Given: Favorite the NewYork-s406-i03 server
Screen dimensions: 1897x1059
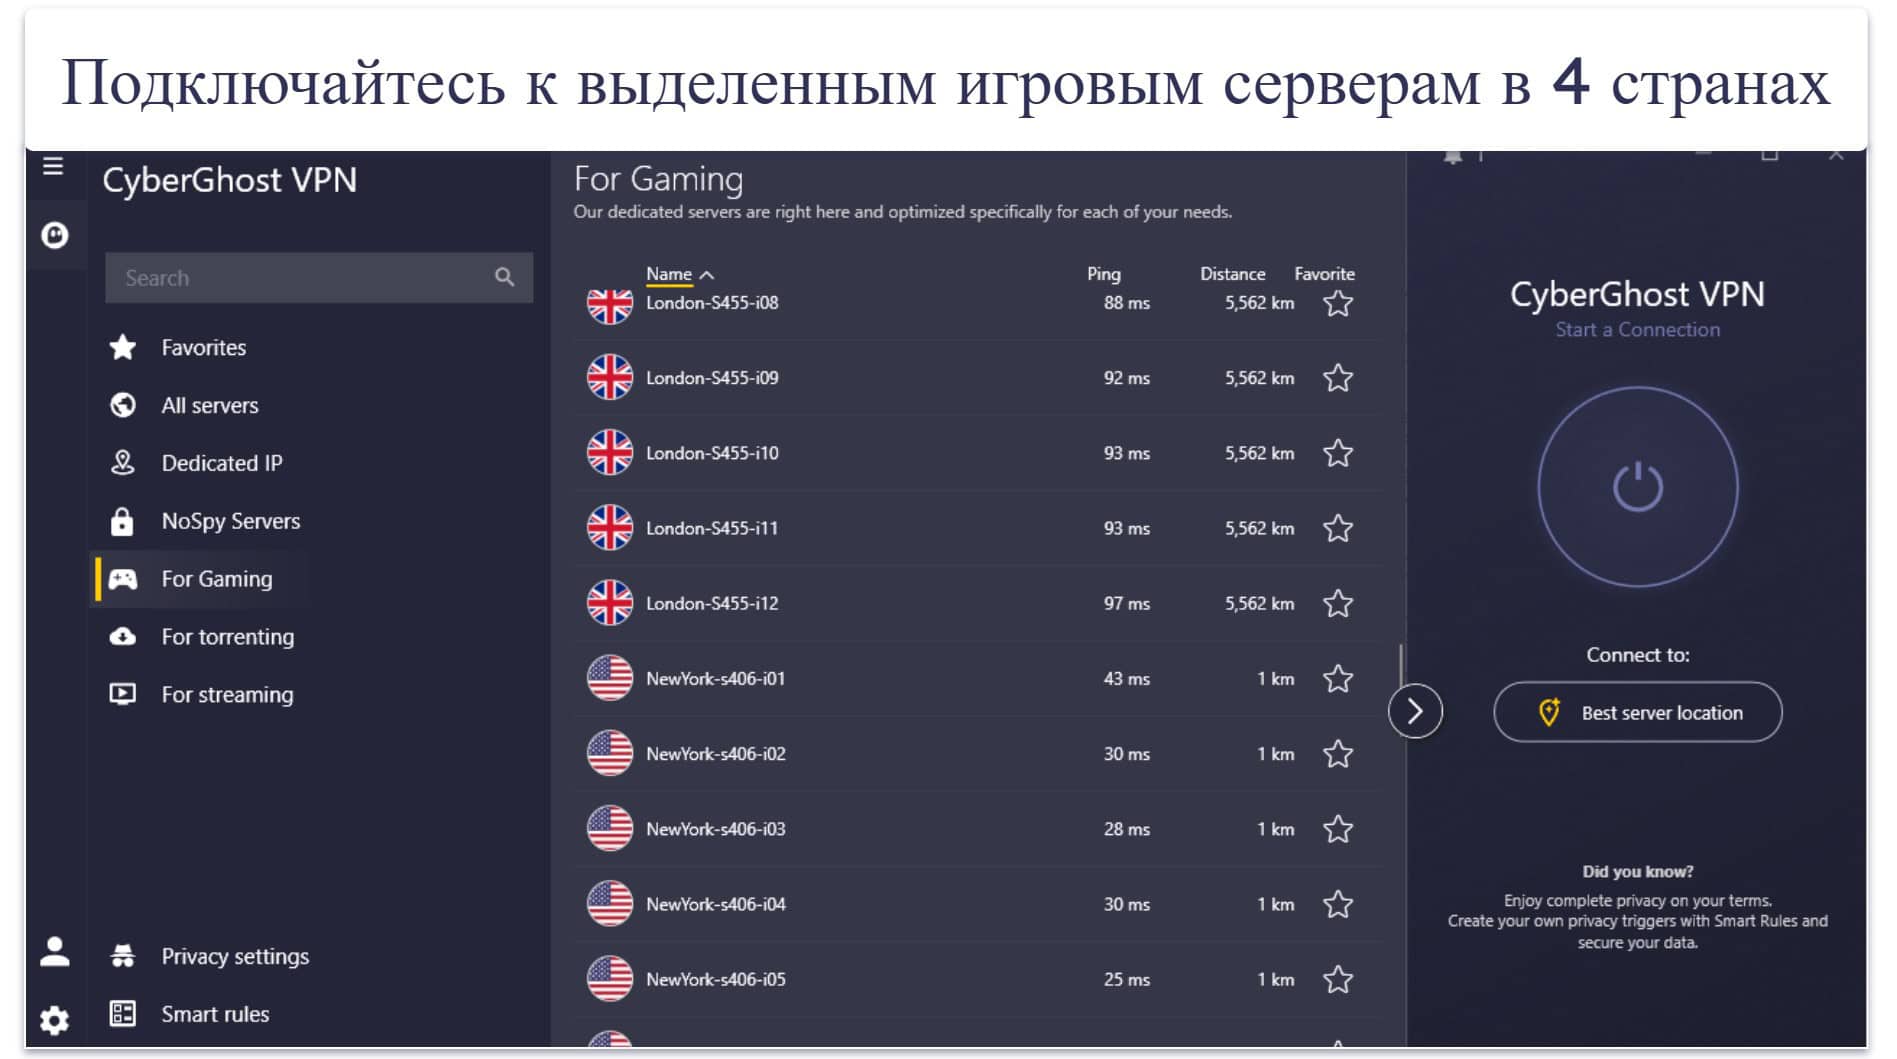Looking at the screenshot, I should pos(1338,829).
